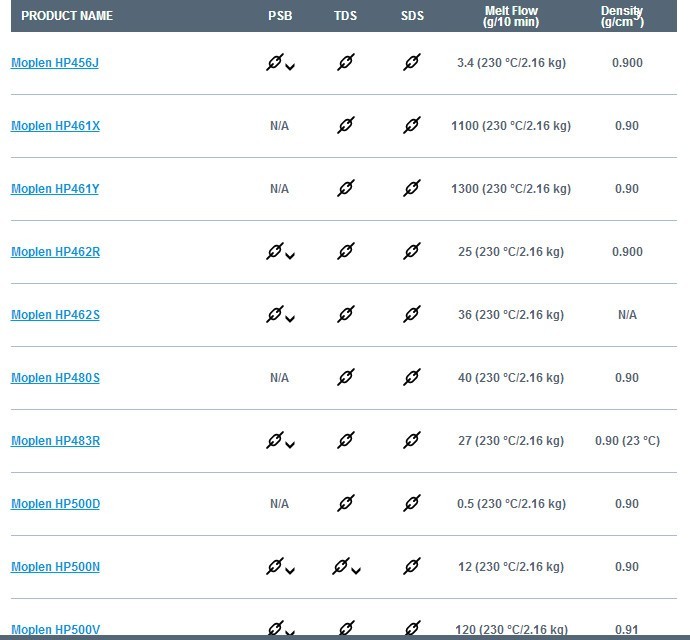Open SDS link icon for Moplen HP462R
The image size is (690, 640).
411,251
